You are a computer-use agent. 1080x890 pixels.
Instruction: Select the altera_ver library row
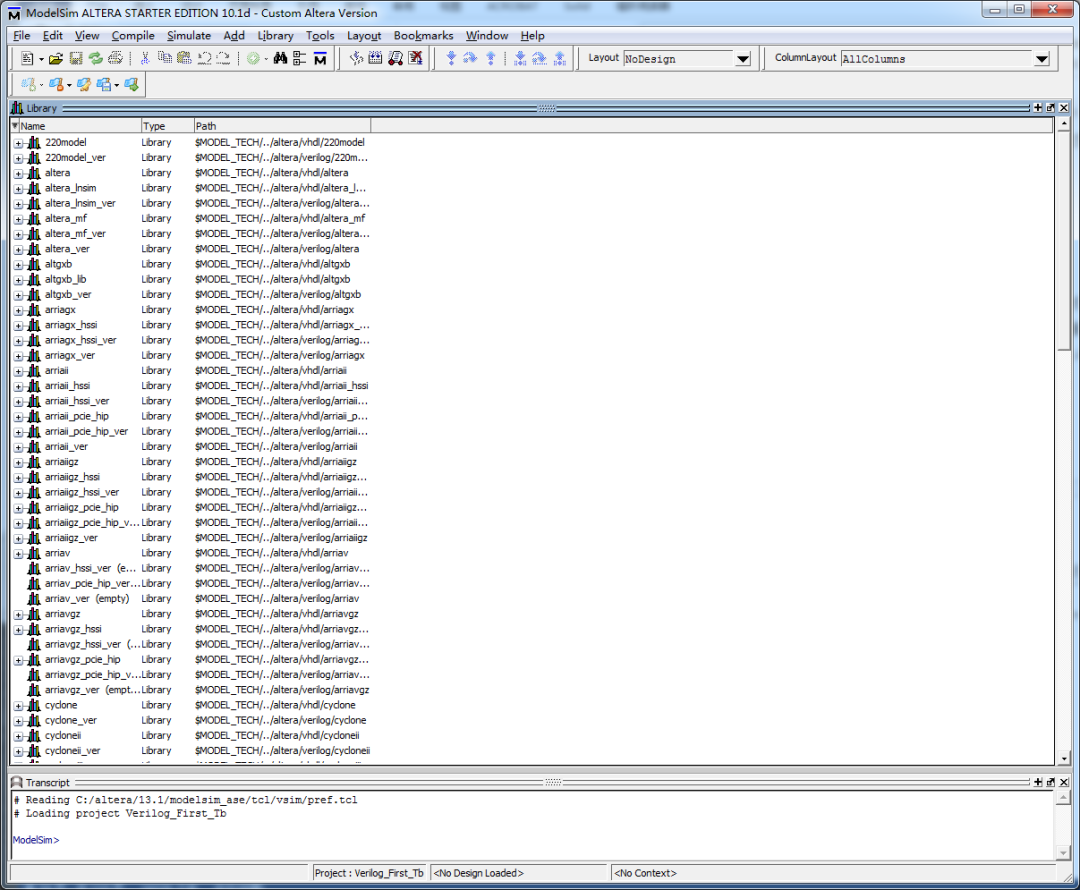[x=191, y=249]
